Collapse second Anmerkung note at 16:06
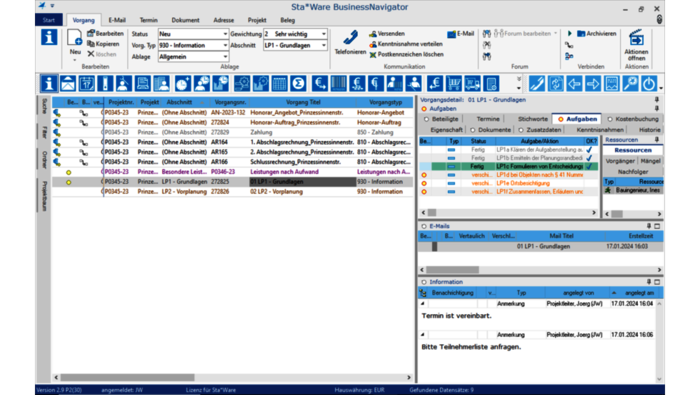This screenshot has width=700, height=395. click(x=423, y=334)
